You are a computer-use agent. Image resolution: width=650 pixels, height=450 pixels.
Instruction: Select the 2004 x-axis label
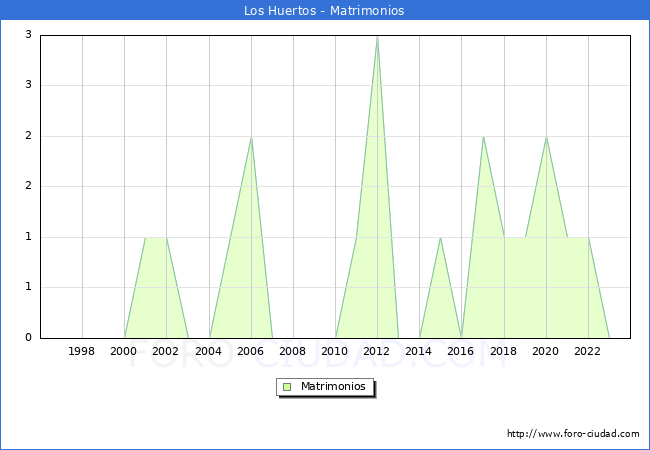coord(208,352)
